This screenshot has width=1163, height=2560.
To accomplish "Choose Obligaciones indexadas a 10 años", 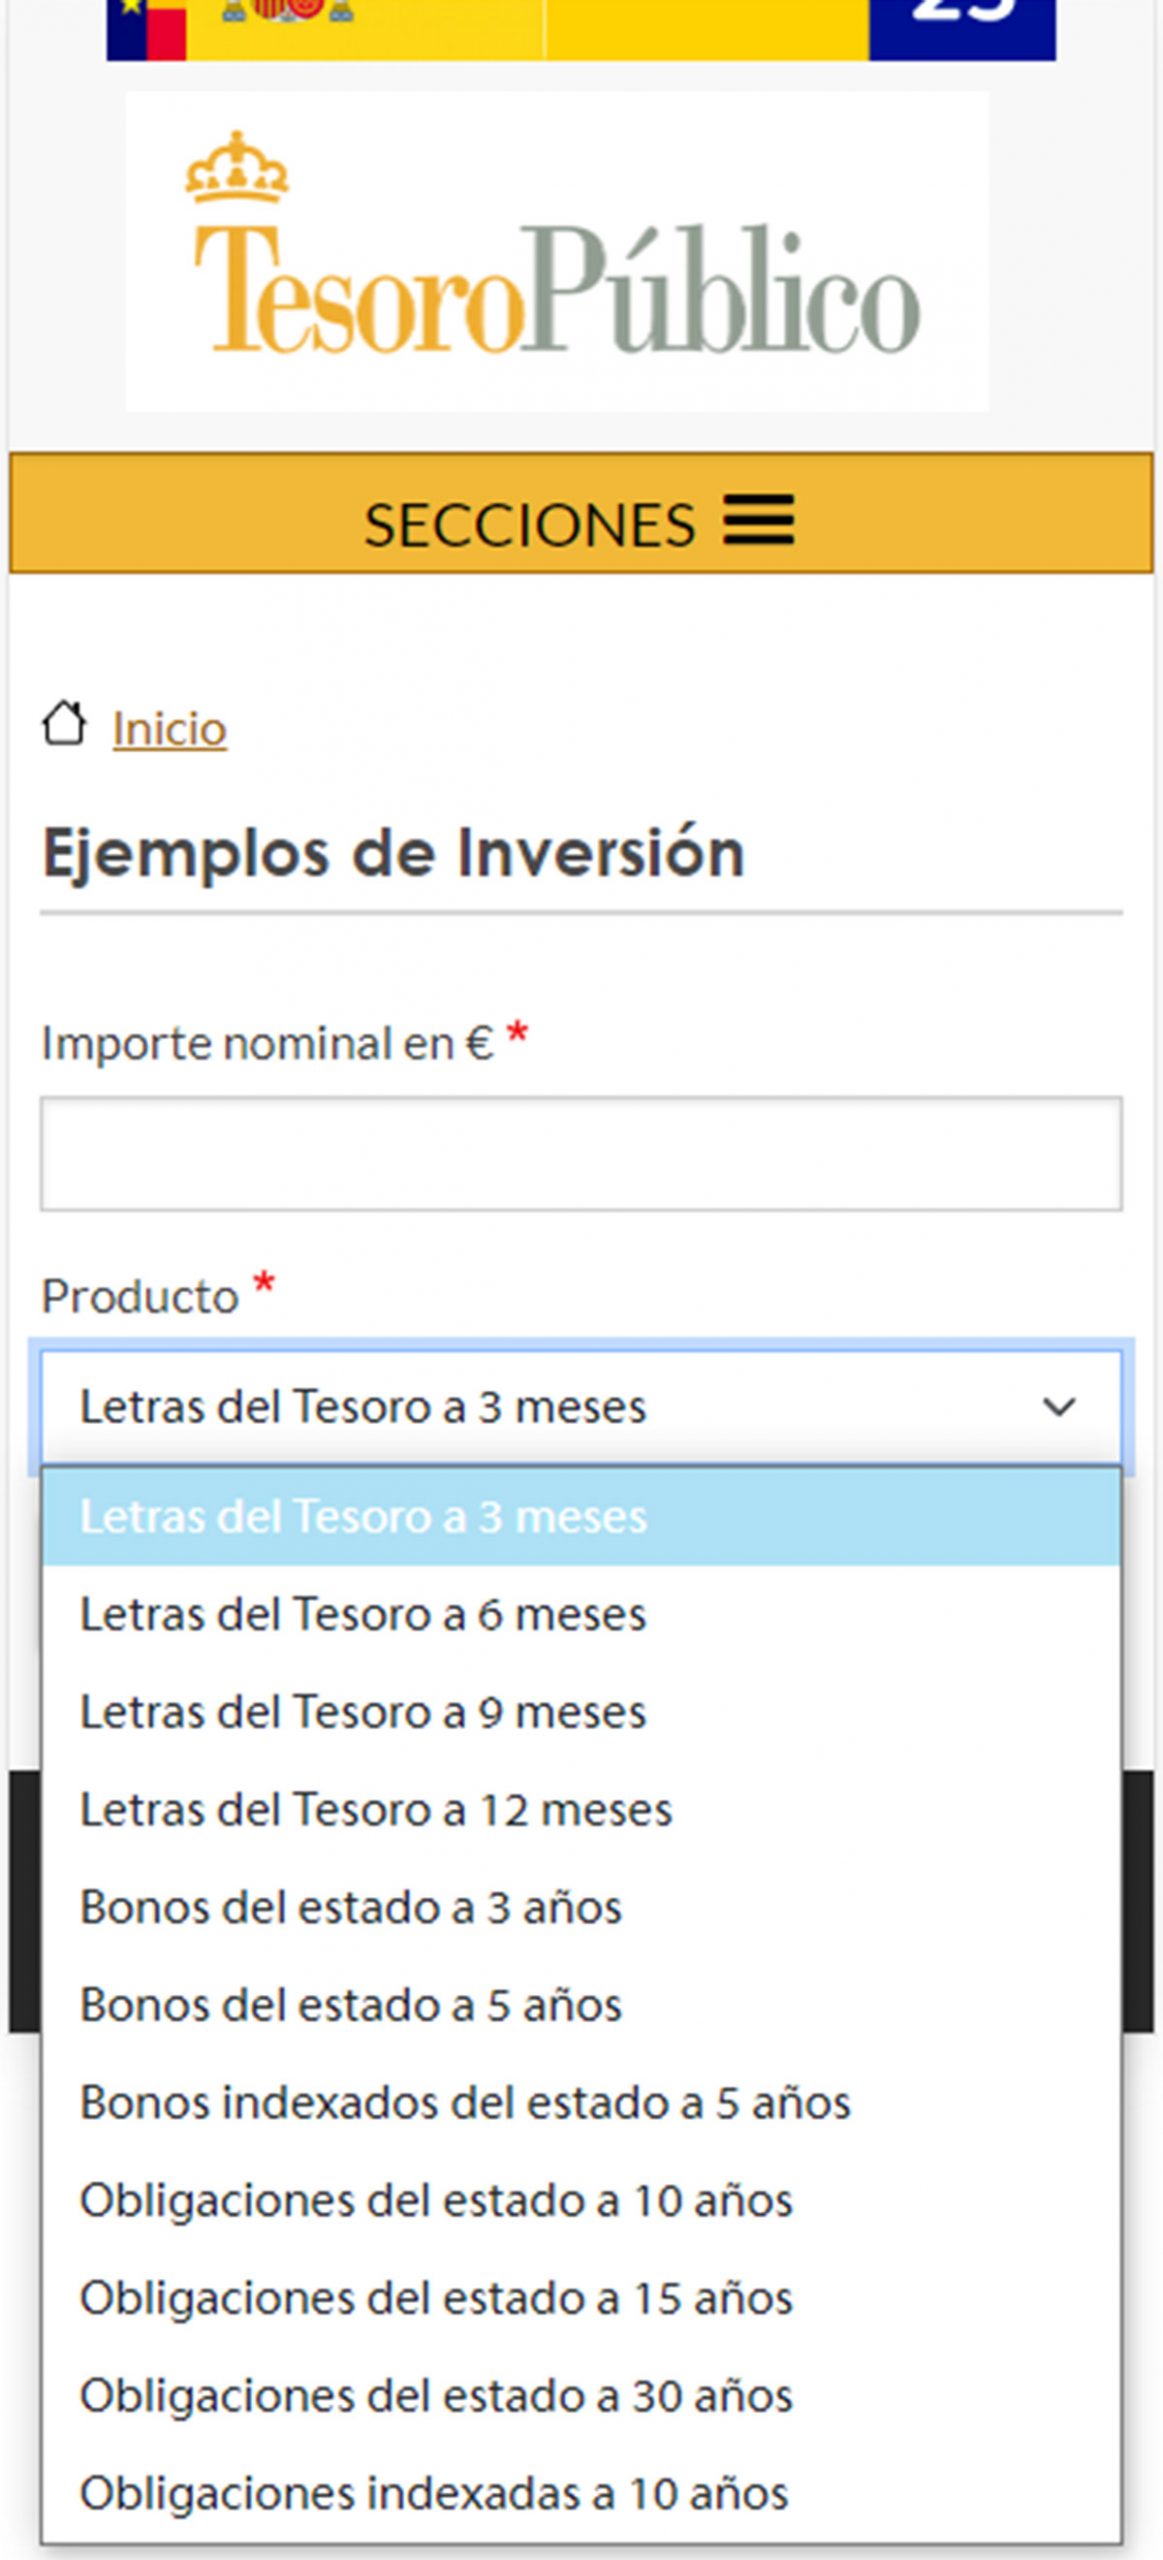I will click(434, 2493).
